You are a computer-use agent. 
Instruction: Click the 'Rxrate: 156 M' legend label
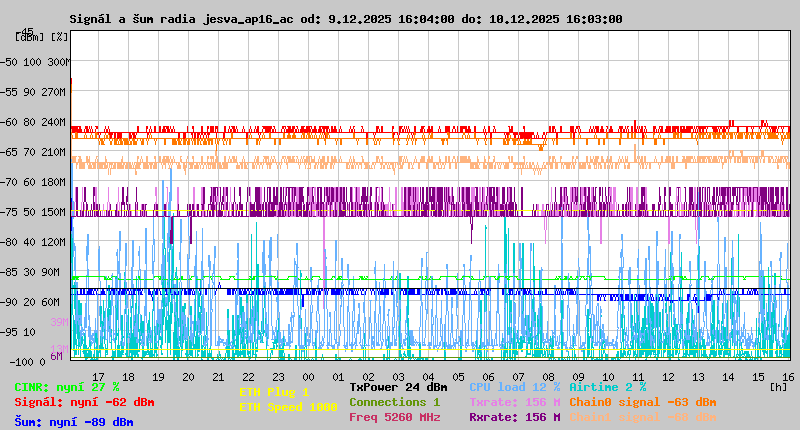pyautogui.click(x=515, y=417)
